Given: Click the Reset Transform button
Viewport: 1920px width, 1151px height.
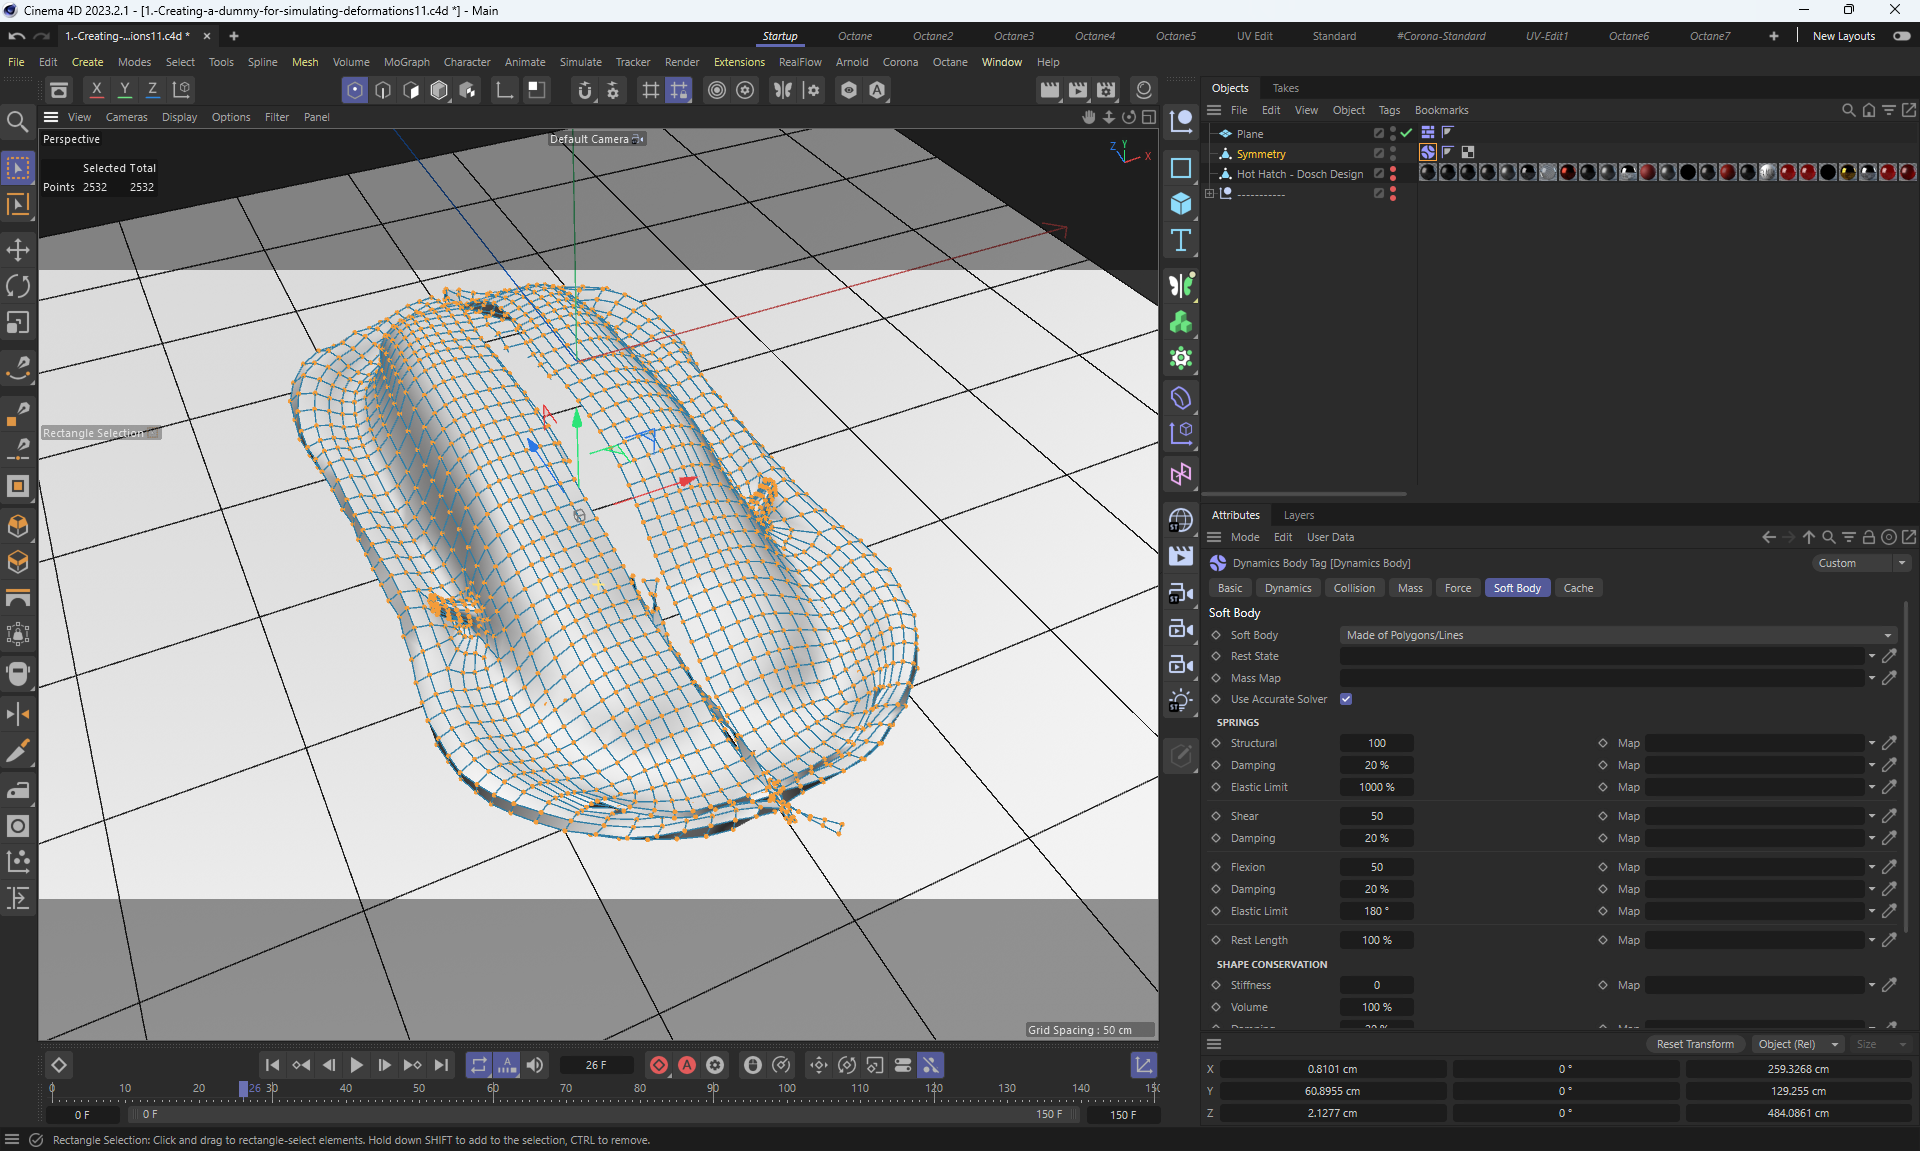Looking at the screenshot, I should click(x=1694, y=1044).
